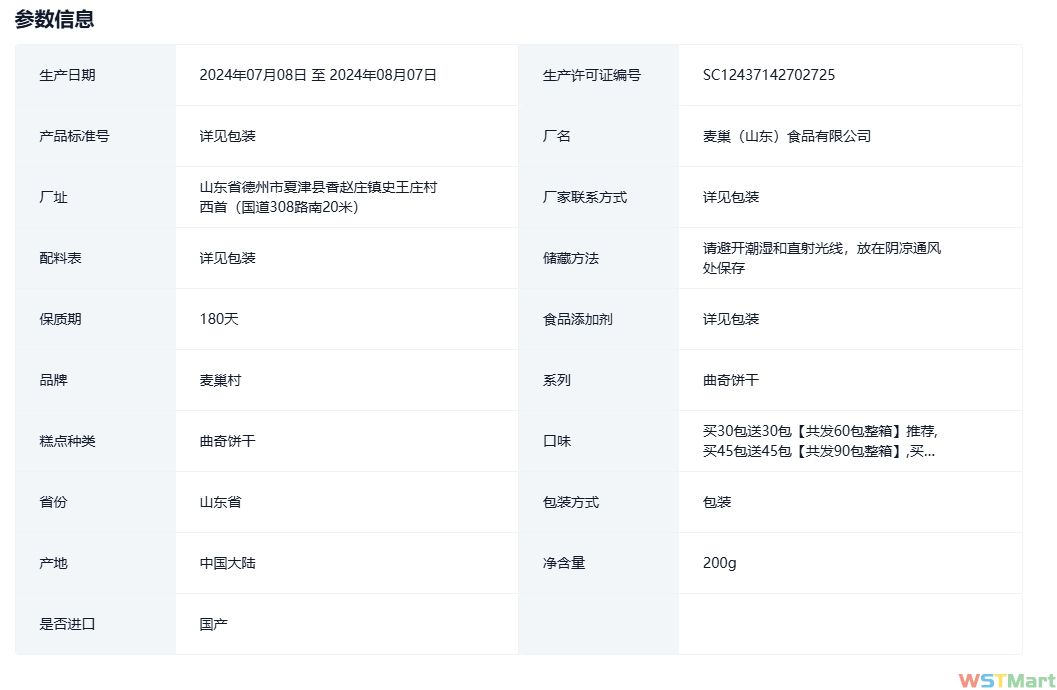This screenshot has width=1057, height=690.
Task: Click the 生产许可证编号 label cell
Action: 591,75
